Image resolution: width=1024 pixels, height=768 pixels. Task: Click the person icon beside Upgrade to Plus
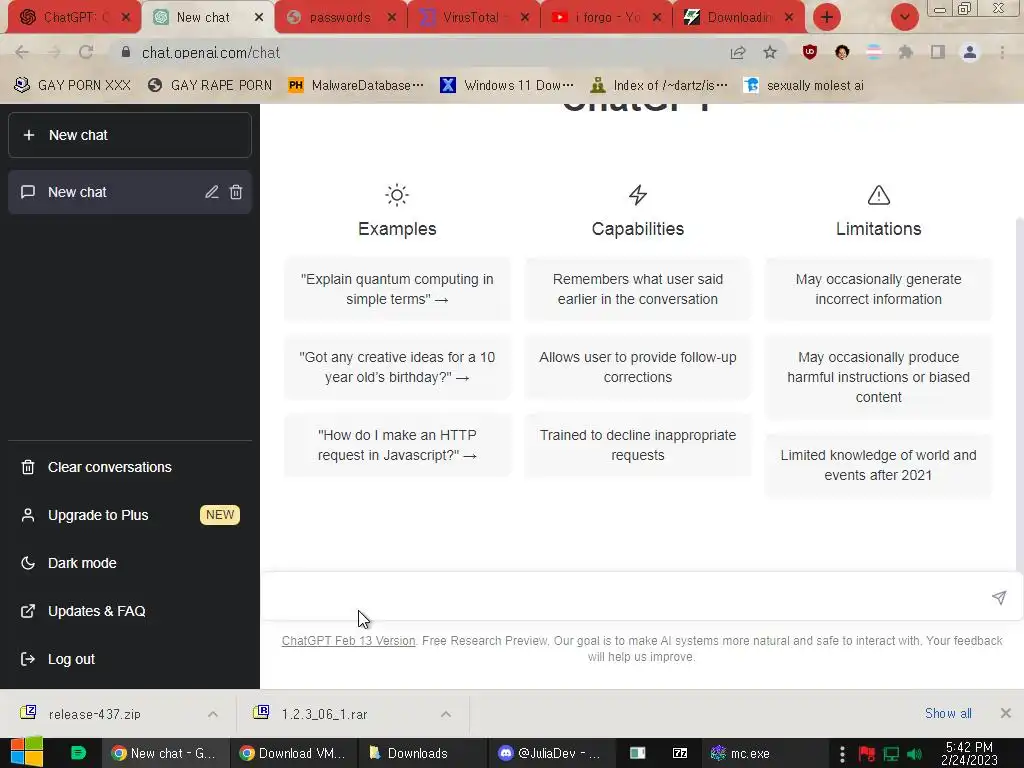[x=28, y=515]
